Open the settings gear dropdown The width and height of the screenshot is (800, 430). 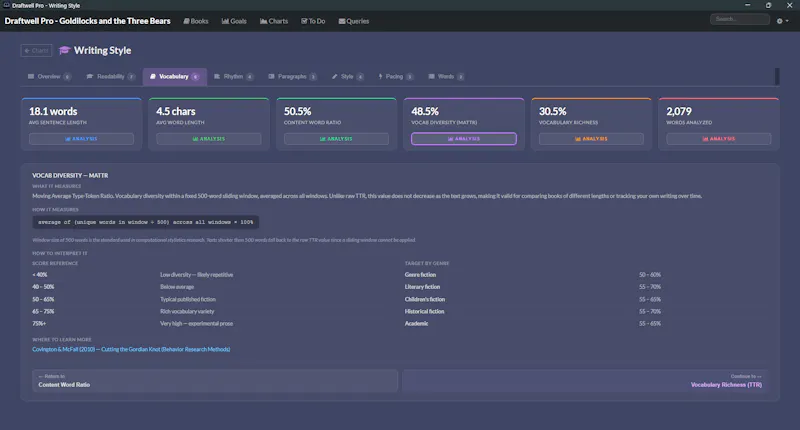pyautogui.click(x=782, y=21)
